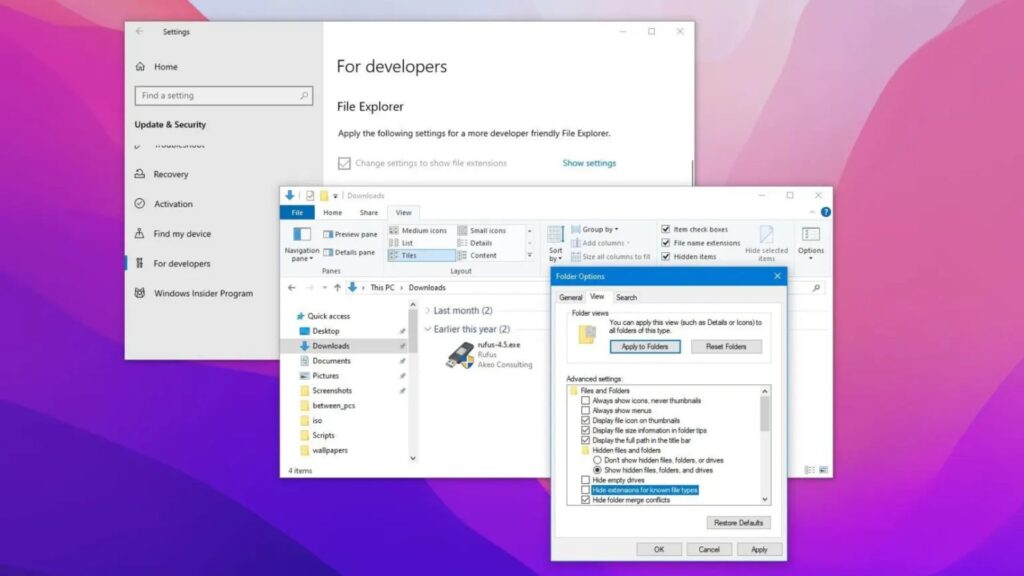Expand the Group by dropdown
1024x576 pixels.
[x=599, y=229]
